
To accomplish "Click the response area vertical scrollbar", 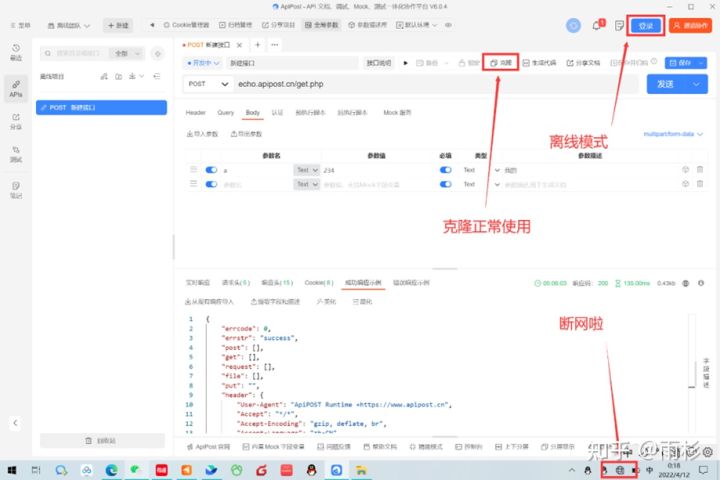I will [x=692, y=373].
